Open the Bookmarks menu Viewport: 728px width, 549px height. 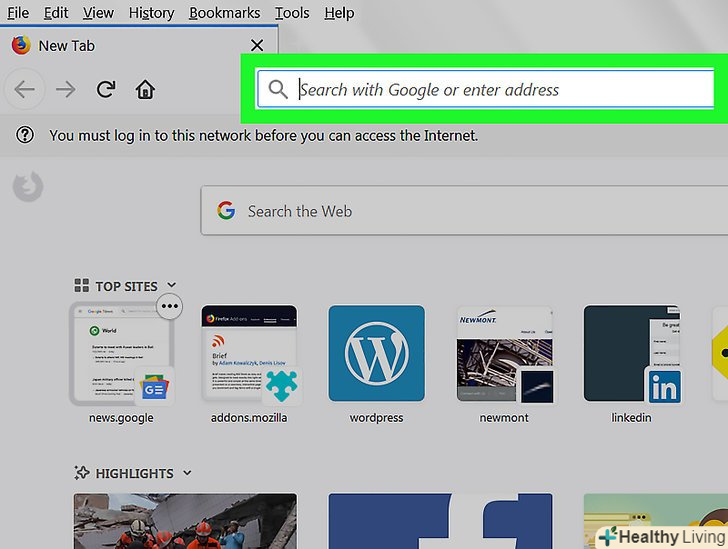coord(224,13)
